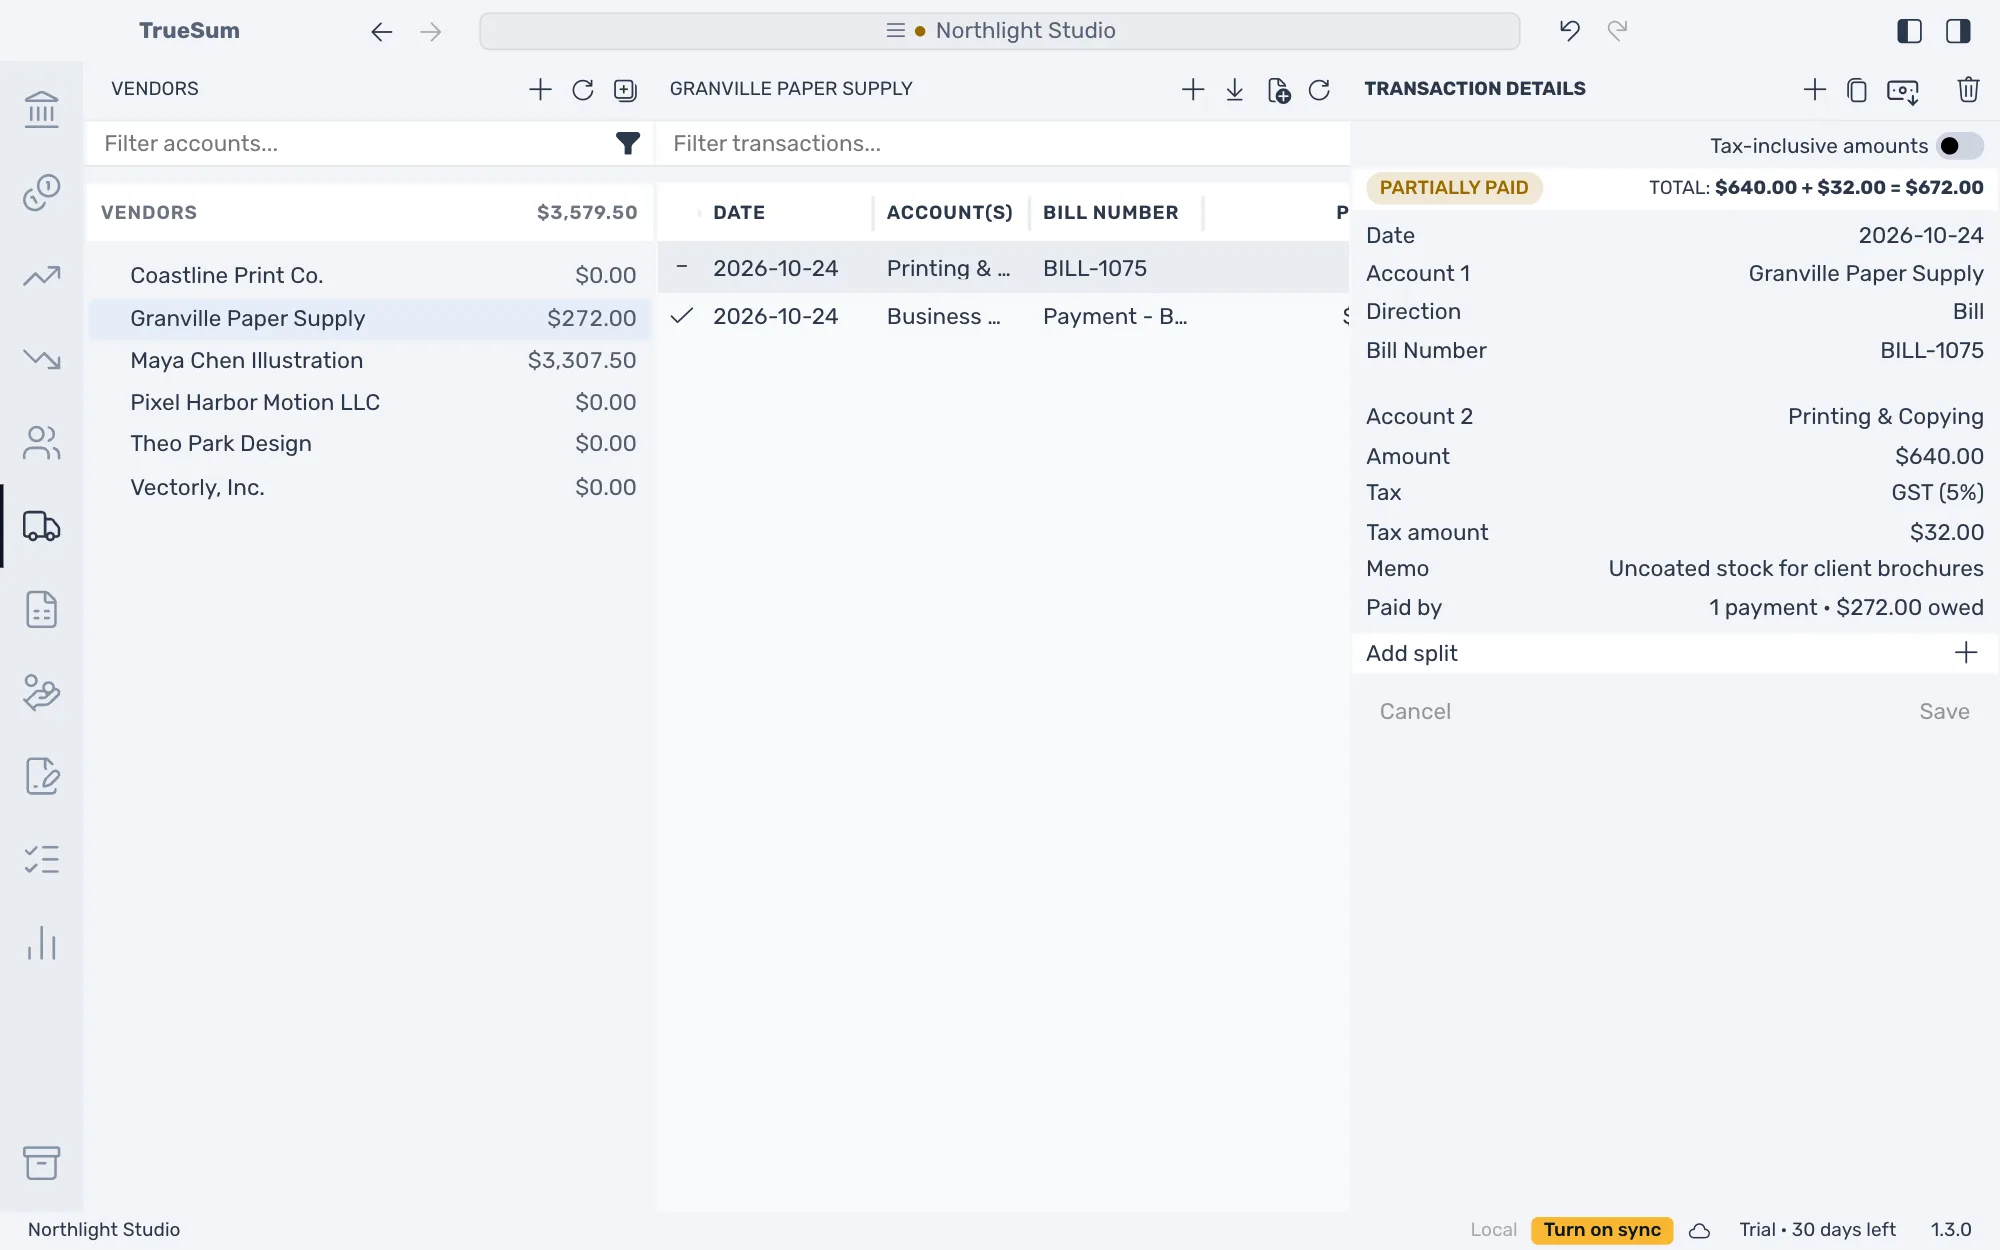Click the download transactions arrow icon
Viewport: 2000px width, 1250px height.
(1235, 90)
